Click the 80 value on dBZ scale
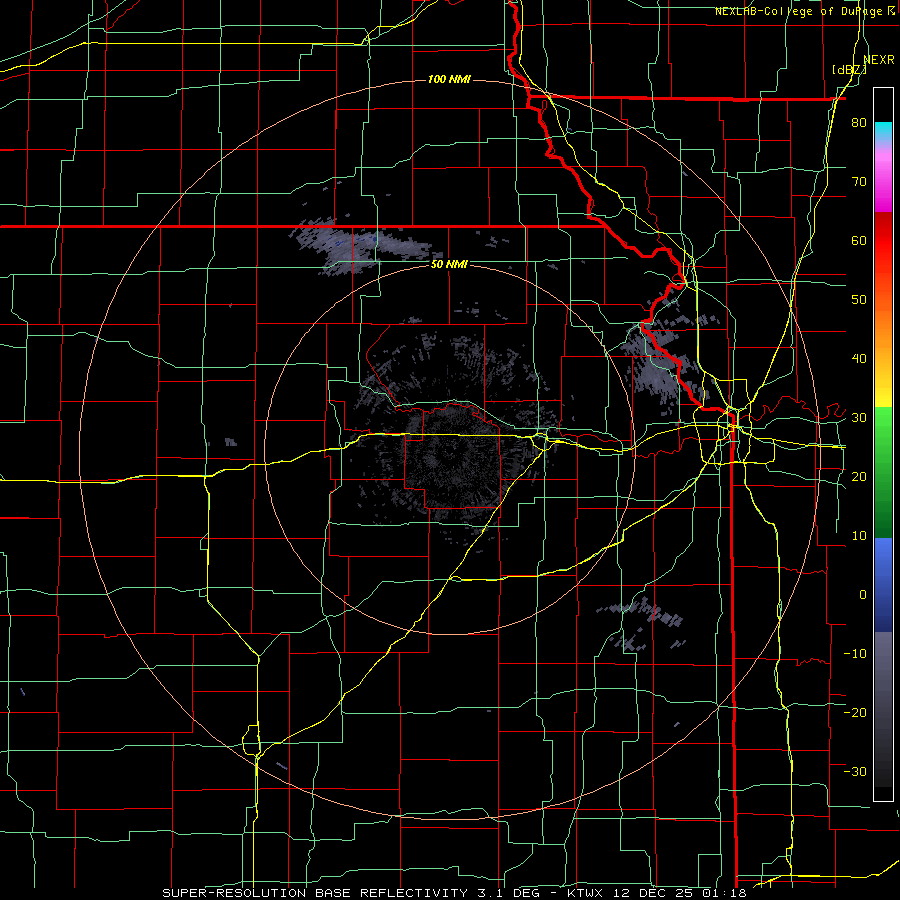The image size is (900, 900). [859, 123]
